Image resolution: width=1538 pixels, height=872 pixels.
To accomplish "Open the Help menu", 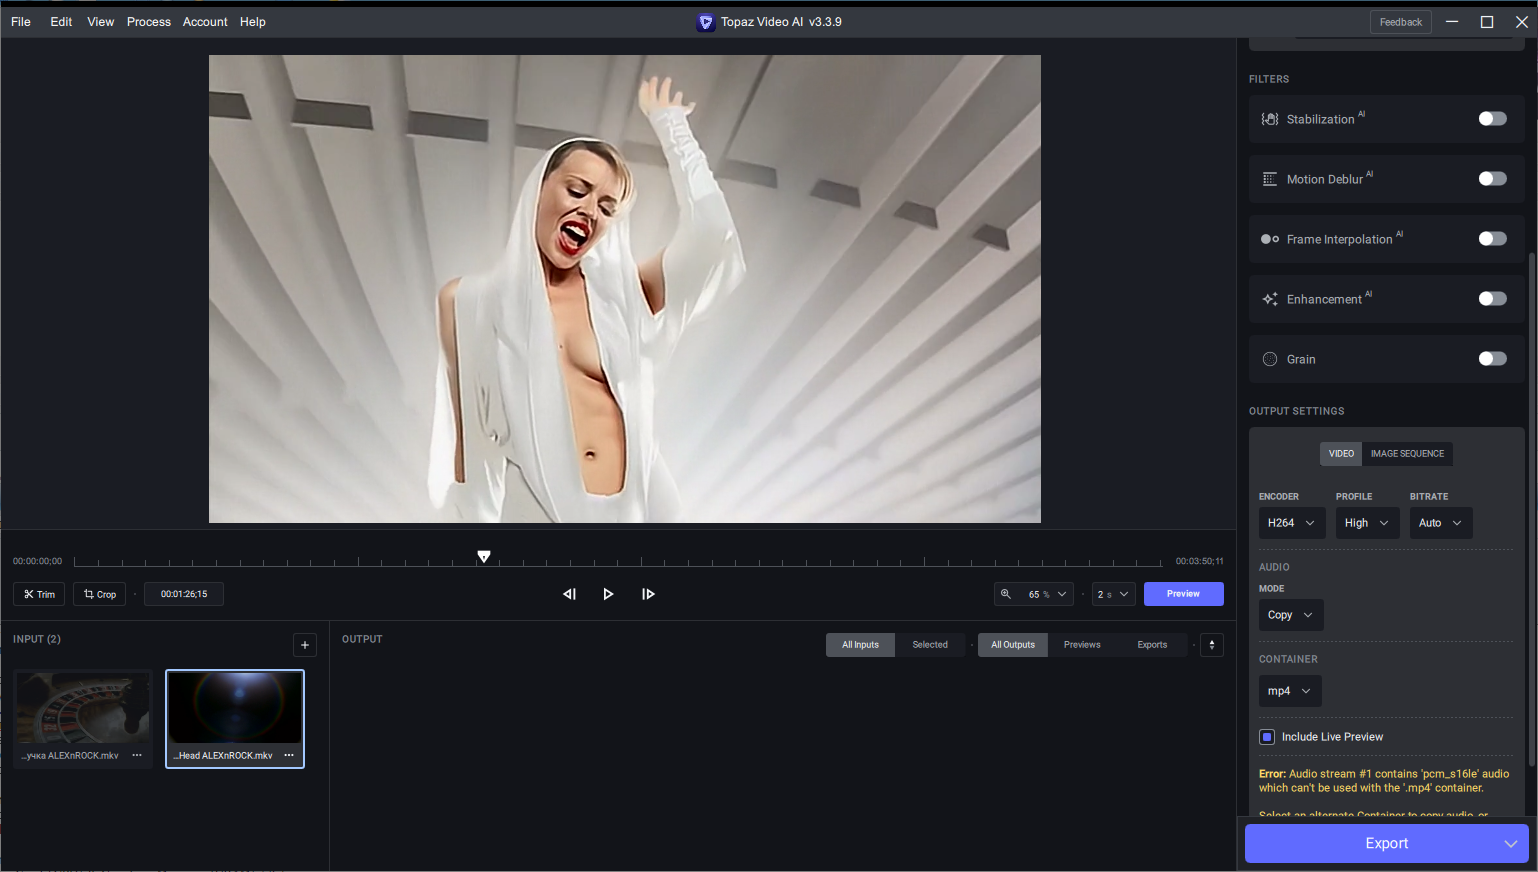I will click(253, 22).
